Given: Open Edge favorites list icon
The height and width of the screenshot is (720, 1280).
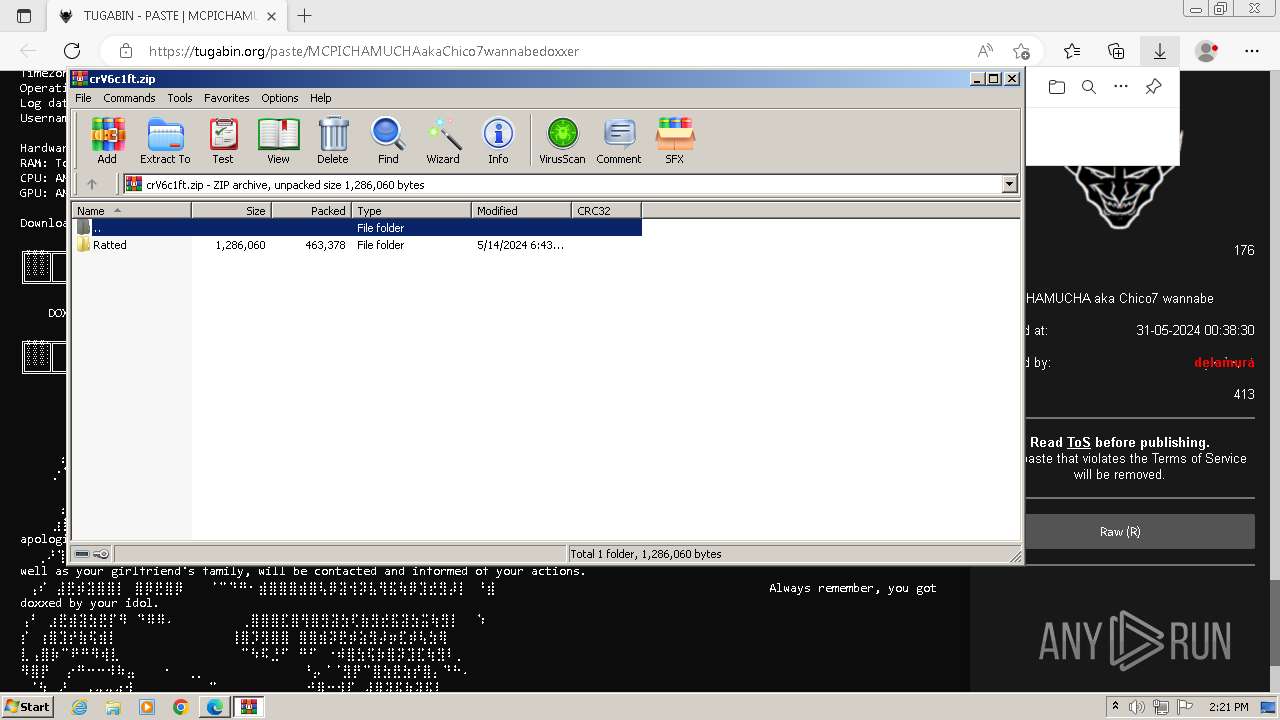Looking at the screenshot, I should click(1072, 51).
